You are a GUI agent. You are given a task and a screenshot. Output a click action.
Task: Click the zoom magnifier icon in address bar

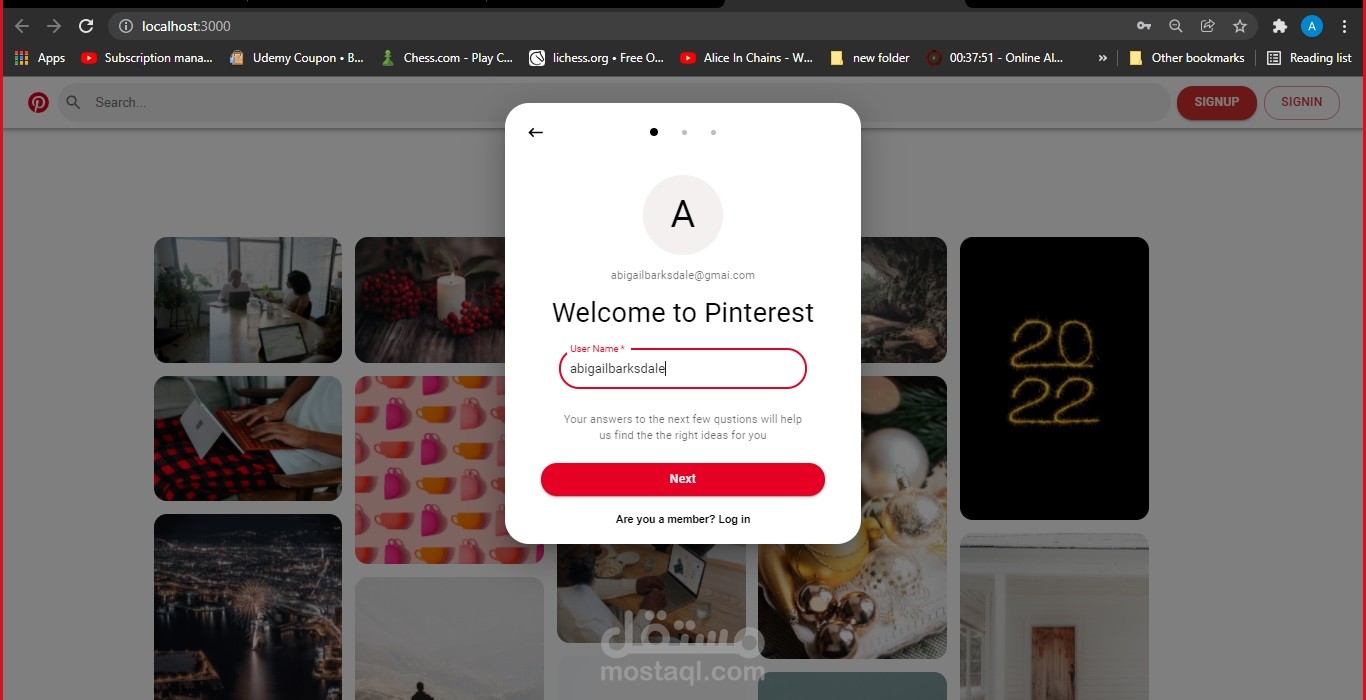click(x=1176, y=26)
